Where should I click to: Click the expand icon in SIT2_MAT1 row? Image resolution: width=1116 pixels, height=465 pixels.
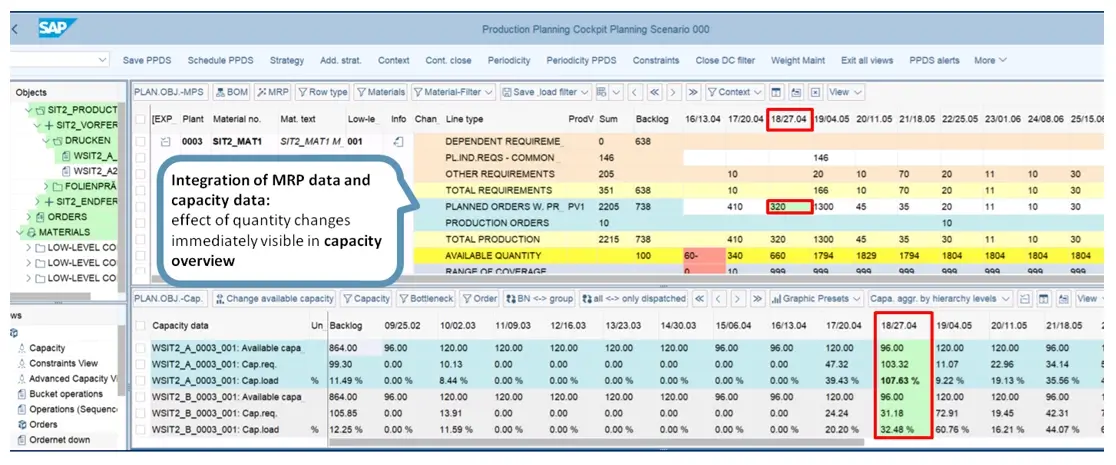pos(164,141)
